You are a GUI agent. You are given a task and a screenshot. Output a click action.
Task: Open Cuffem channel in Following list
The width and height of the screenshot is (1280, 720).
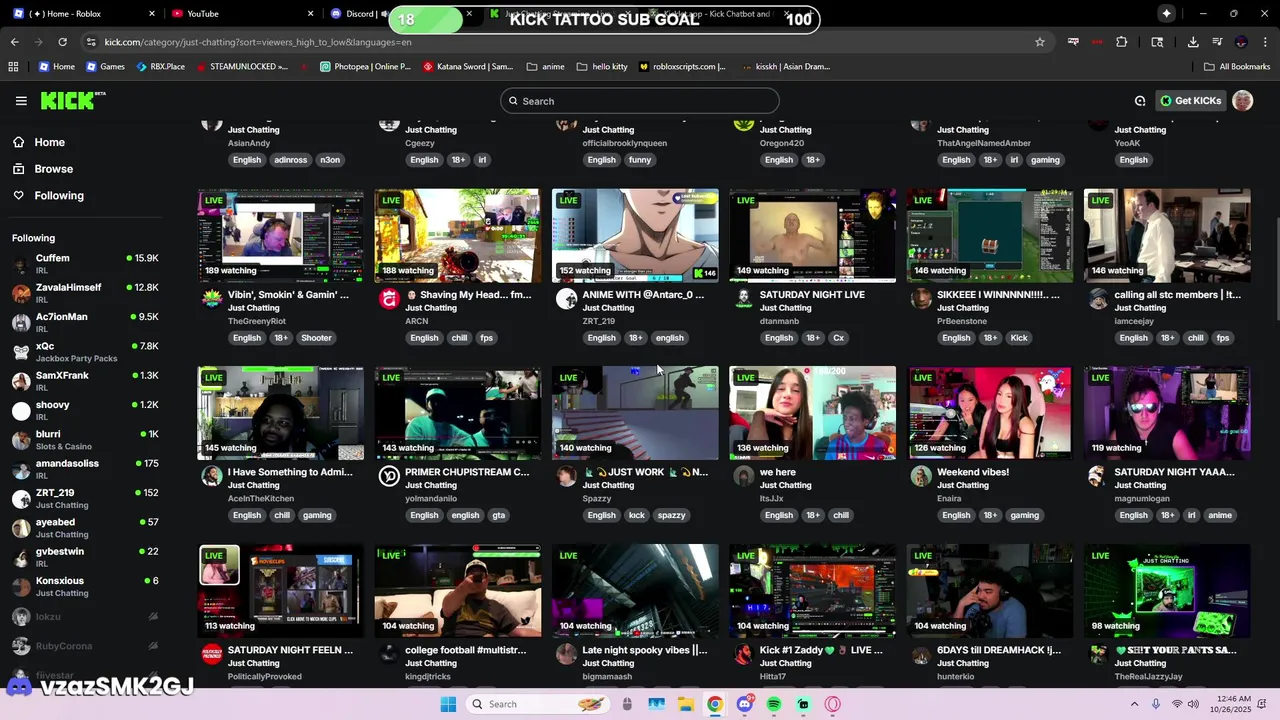(x=85, y=264)
